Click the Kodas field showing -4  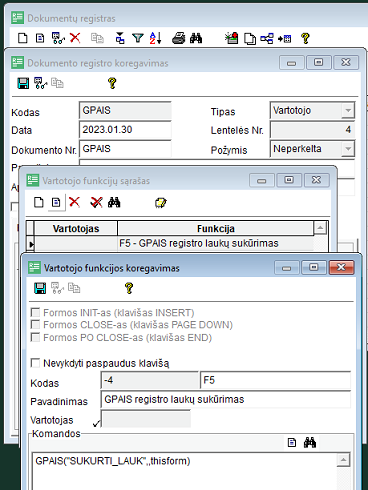150,380
